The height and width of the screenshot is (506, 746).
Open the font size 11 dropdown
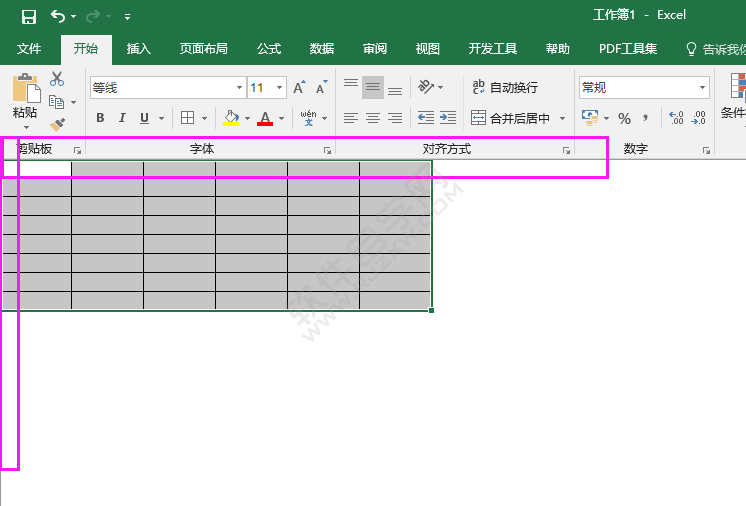[x=279, y=88]
